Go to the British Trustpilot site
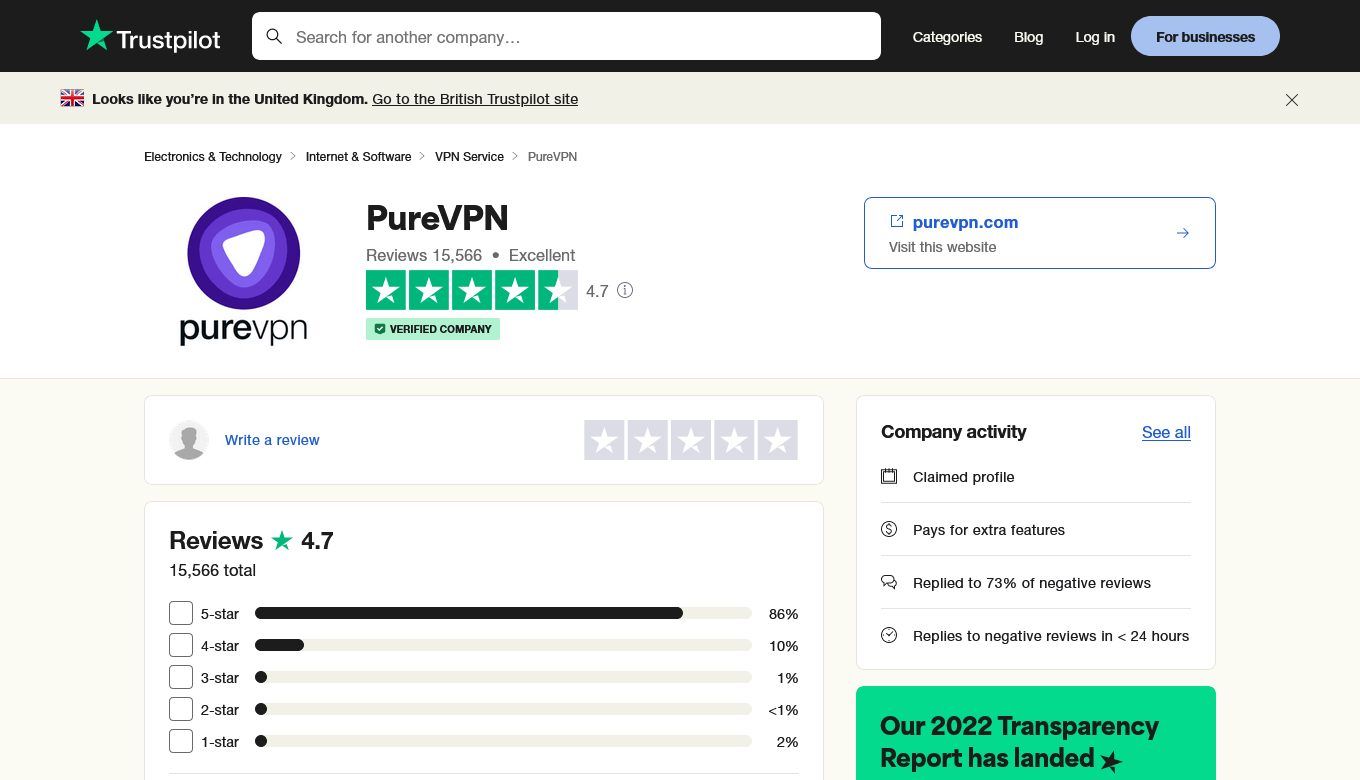 tap(475, 99)
